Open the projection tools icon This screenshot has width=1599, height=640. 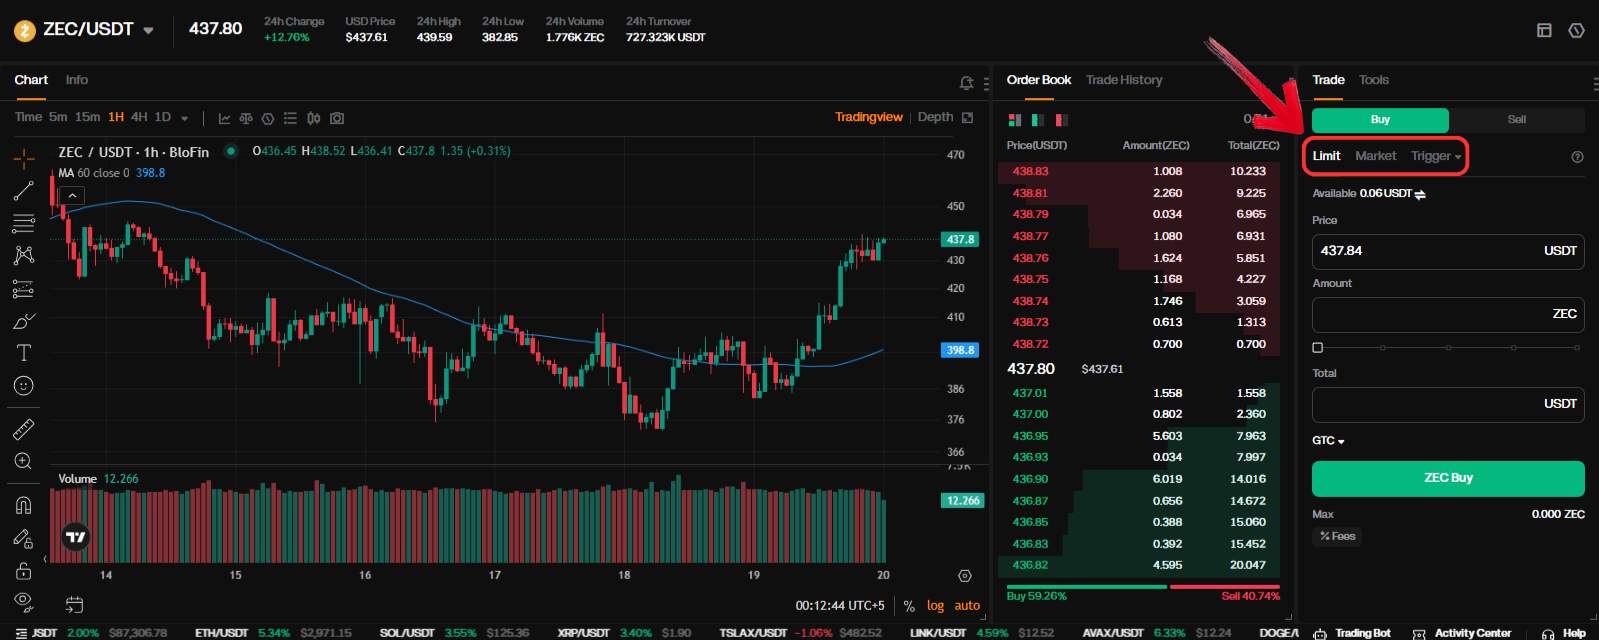[24, 288]
